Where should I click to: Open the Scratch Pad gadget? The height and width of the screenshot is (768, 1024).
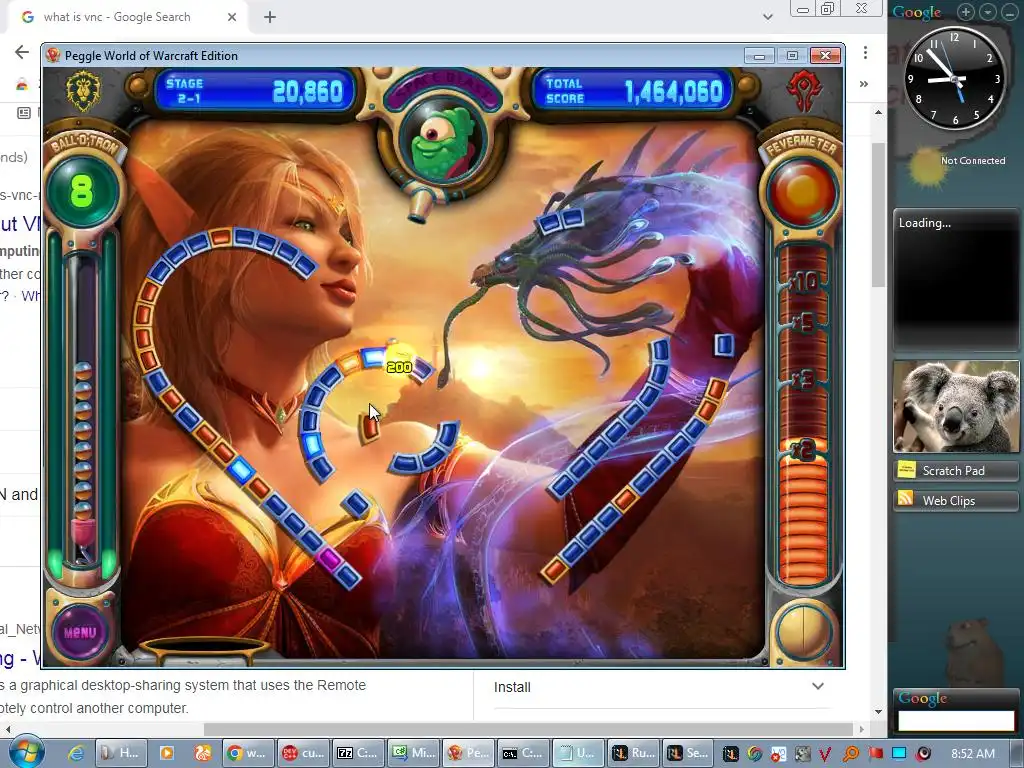click(956, 470)
